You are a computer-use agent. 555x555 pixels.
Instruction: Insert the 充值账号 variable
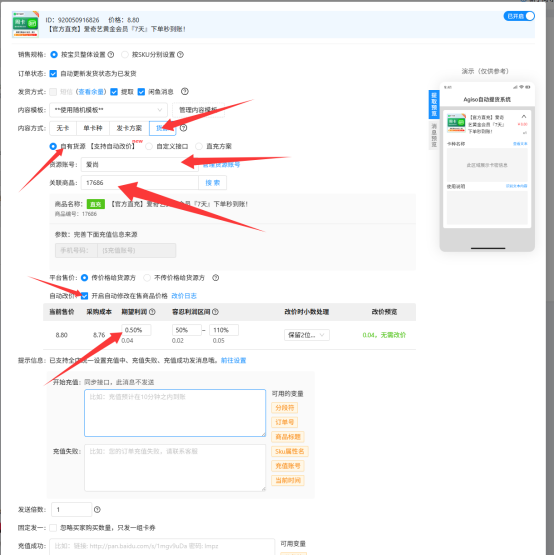pos(288,466)
